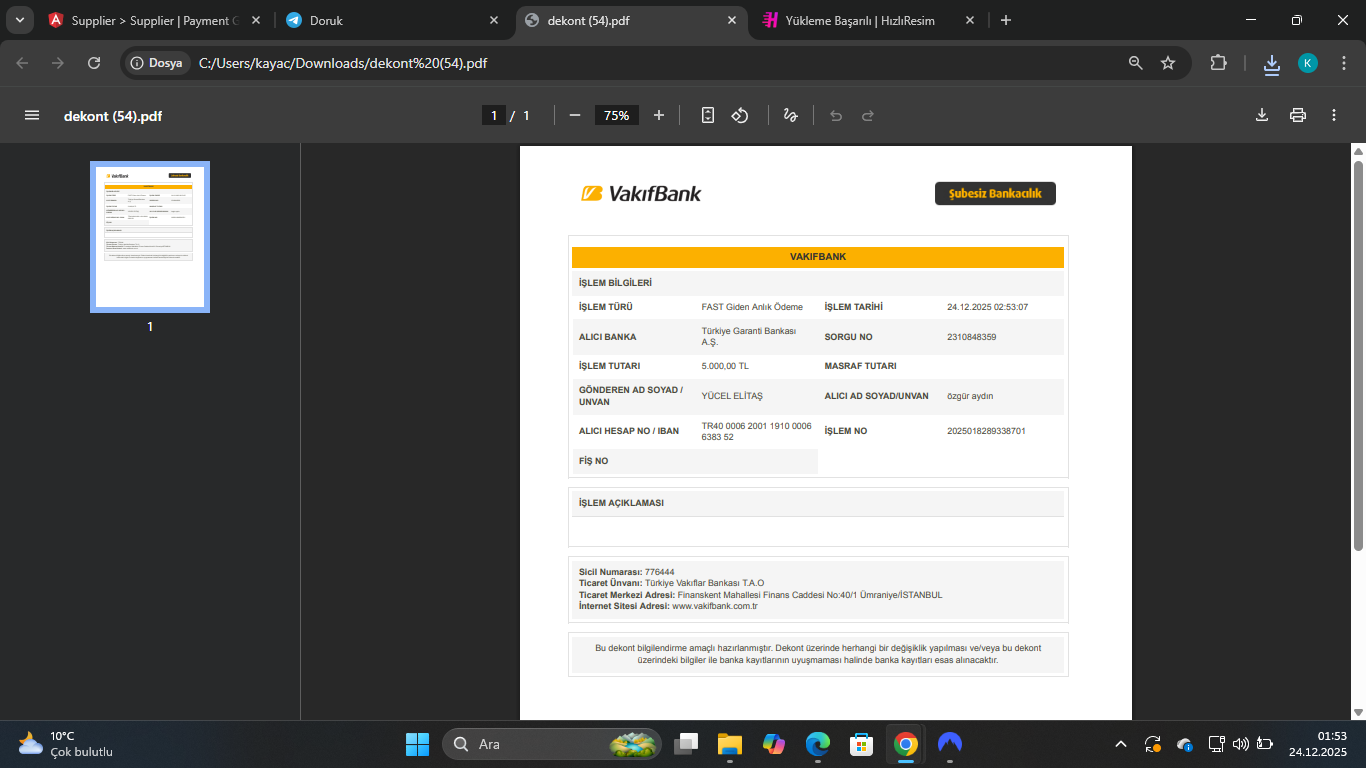Click the sender name YÜCEL ELİTAŞ

[732, 396]
